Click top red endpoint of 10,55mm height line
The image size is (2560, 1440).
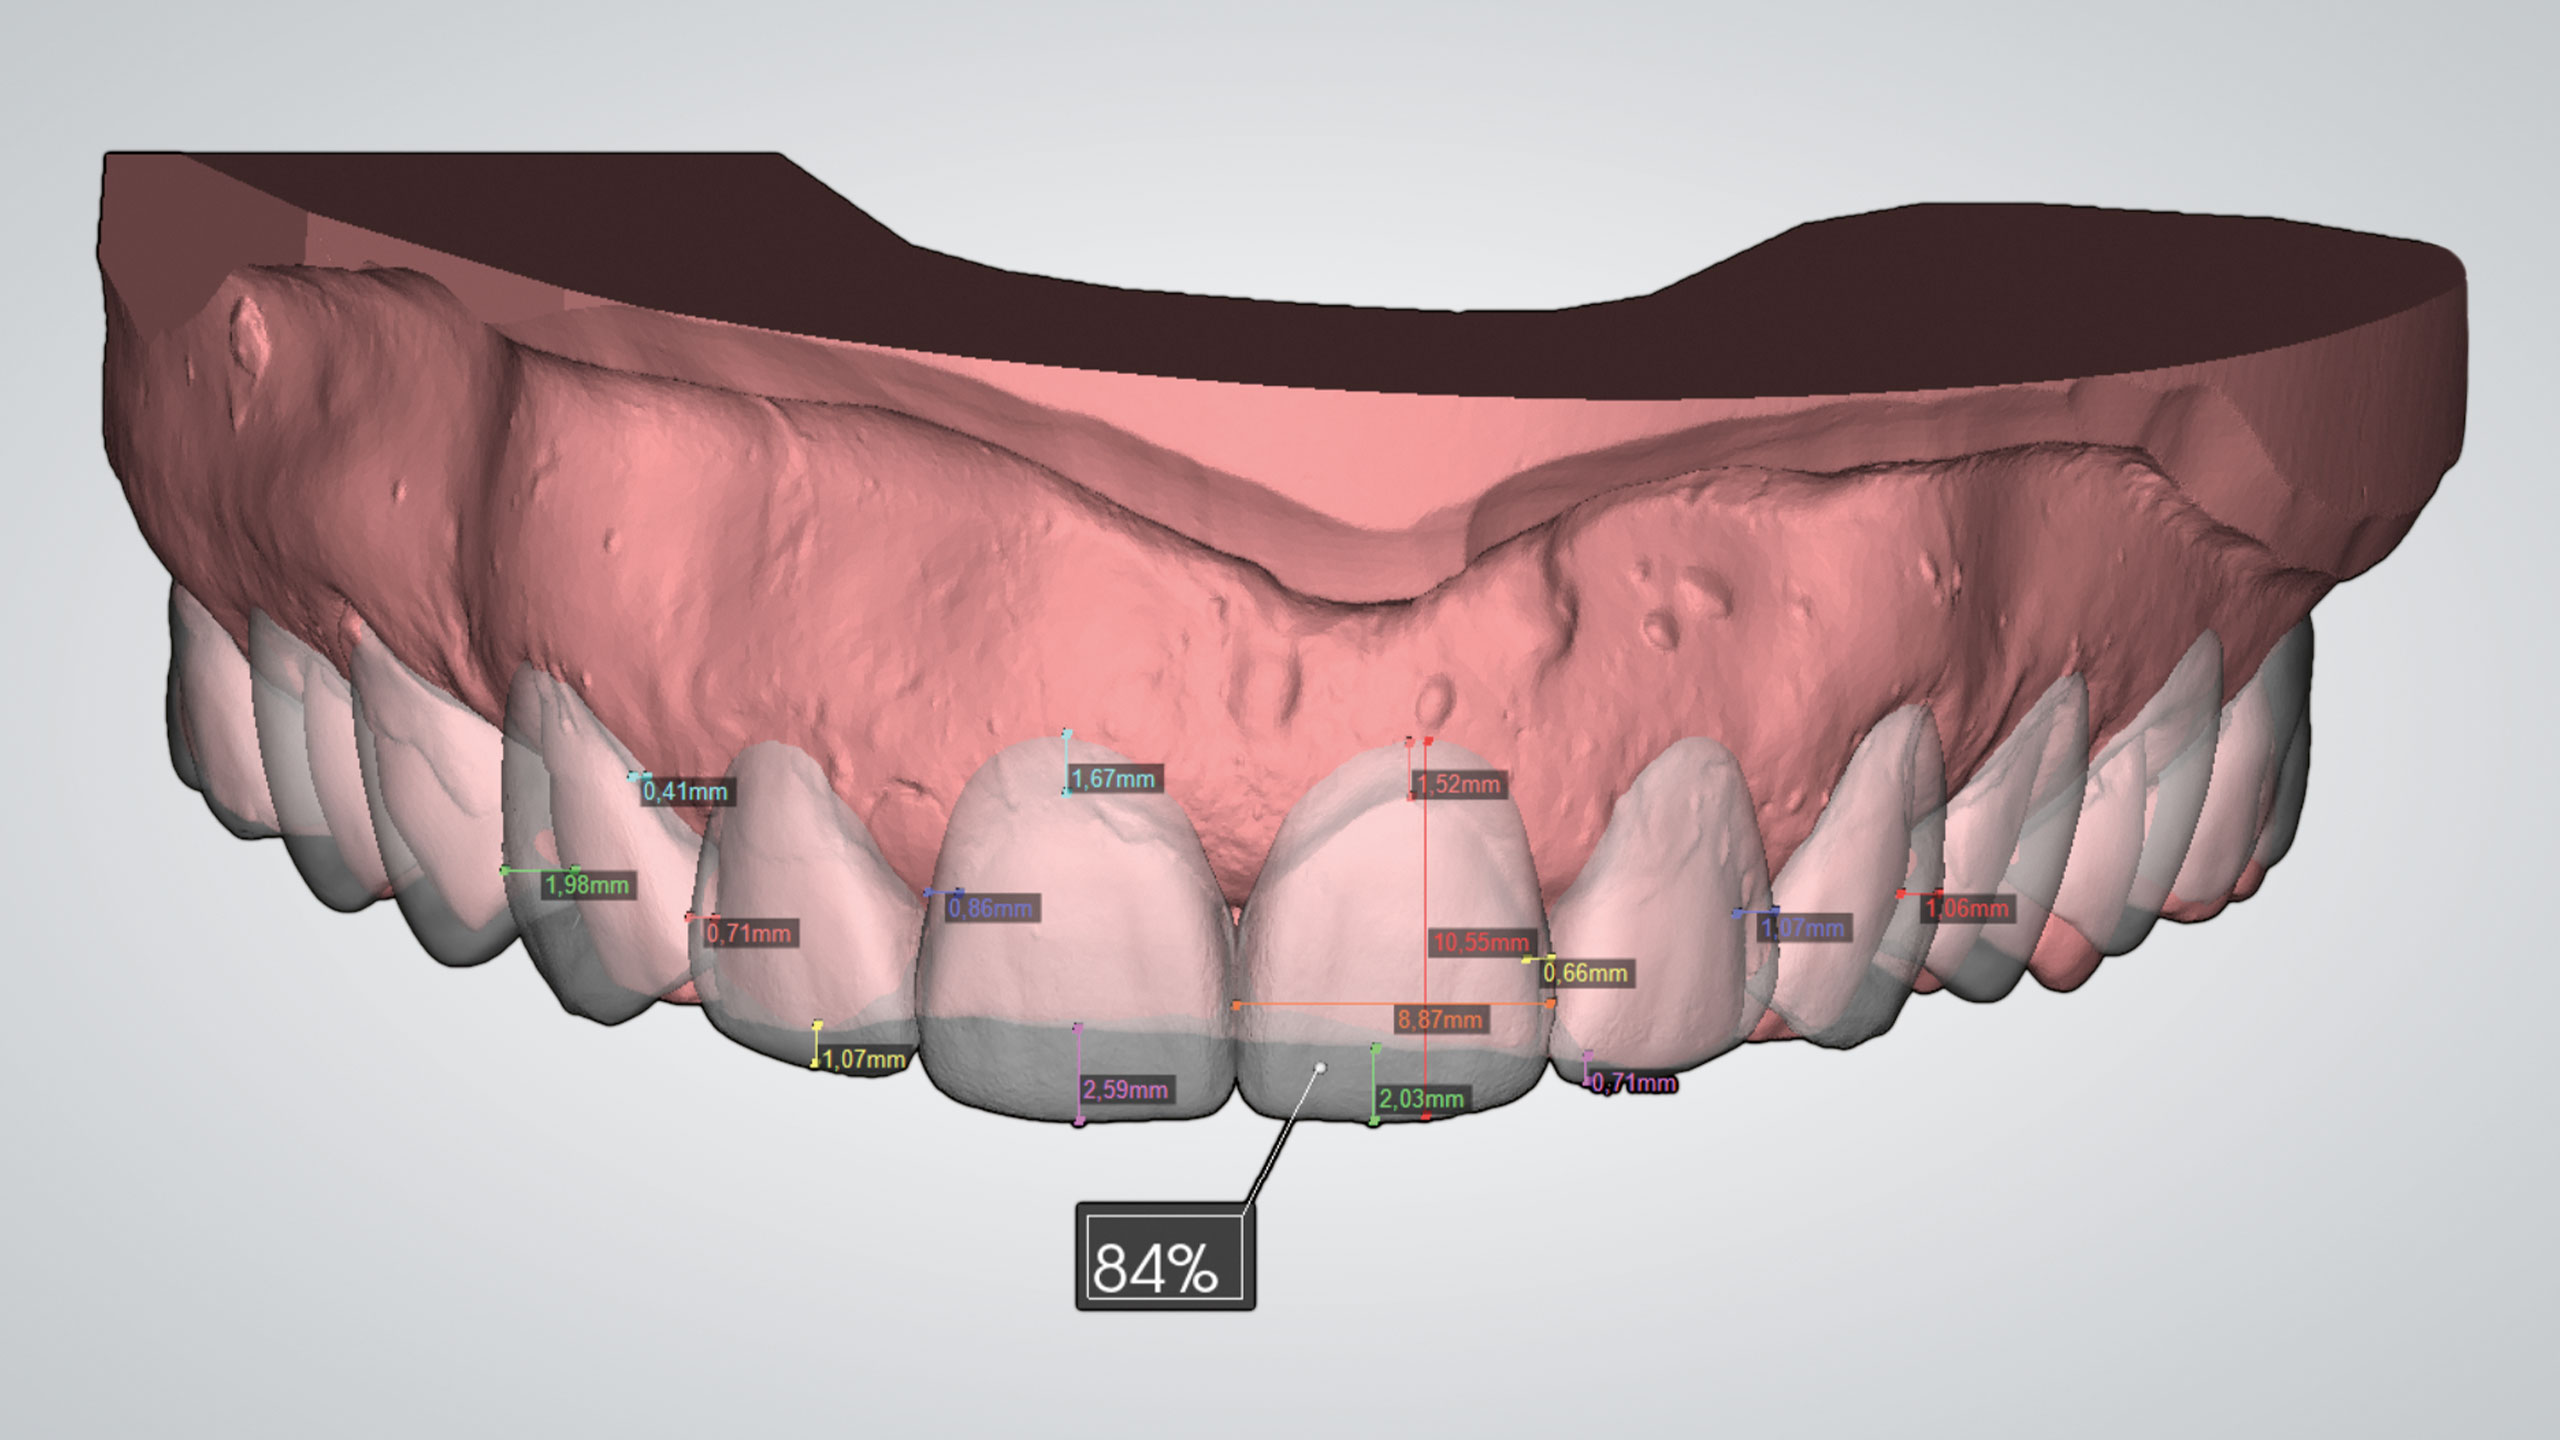click(x=1429, y=741)
